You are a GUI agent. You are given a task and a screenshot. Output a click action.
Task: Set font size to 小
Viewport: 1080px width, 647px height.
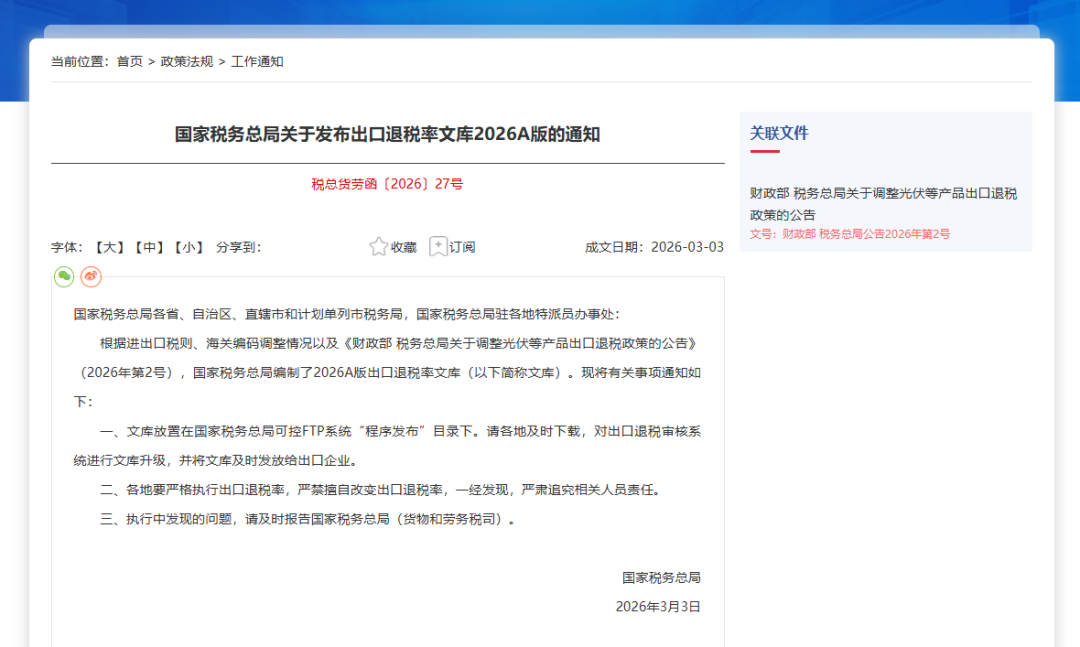189,247
